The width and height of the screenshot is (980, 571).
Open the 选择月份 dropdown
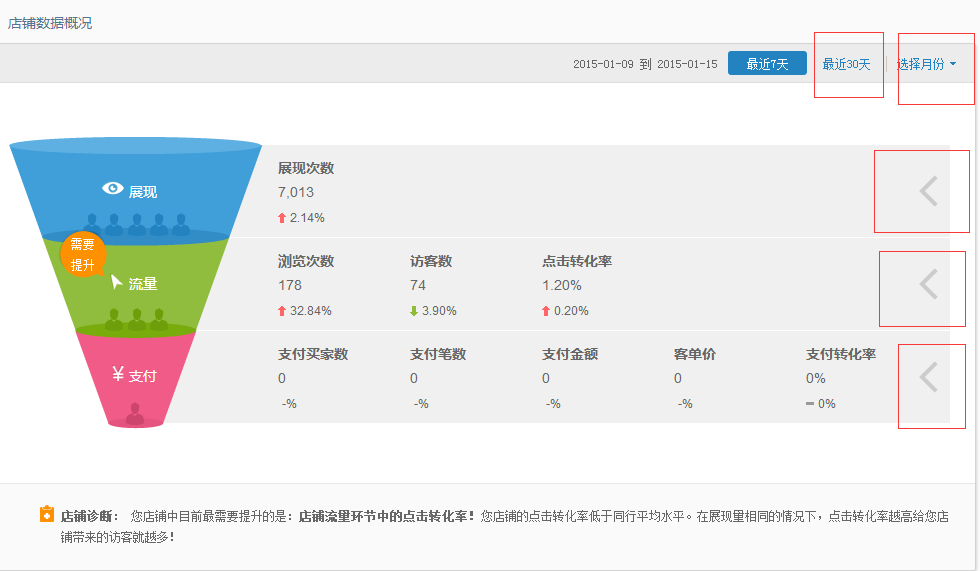[x=927, y=64]
